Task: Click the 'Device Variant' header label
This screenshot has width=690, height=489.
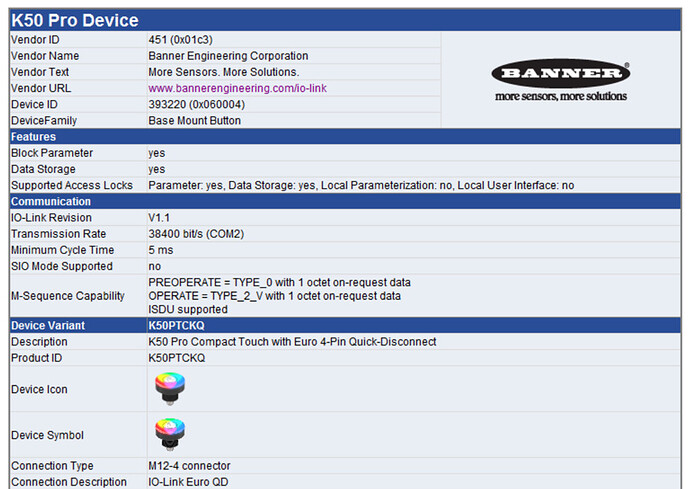Action: [48, 325]
